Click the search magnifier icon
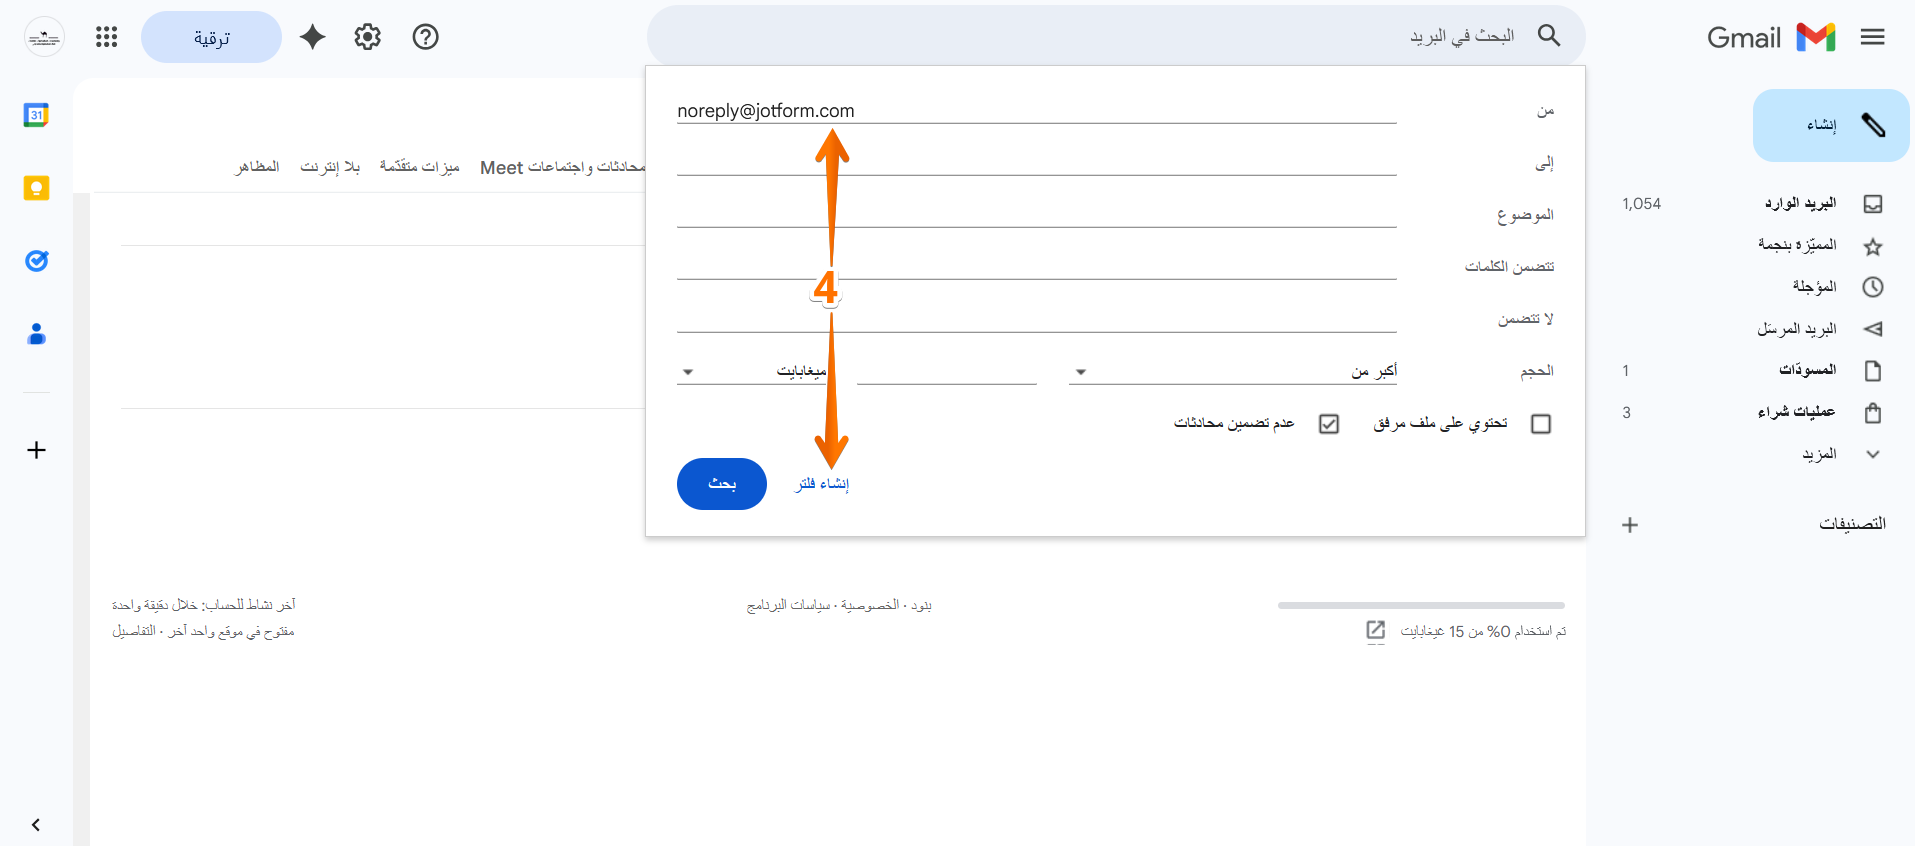Viewport: 1915px width, 846px height. [x=1549, y=36]
